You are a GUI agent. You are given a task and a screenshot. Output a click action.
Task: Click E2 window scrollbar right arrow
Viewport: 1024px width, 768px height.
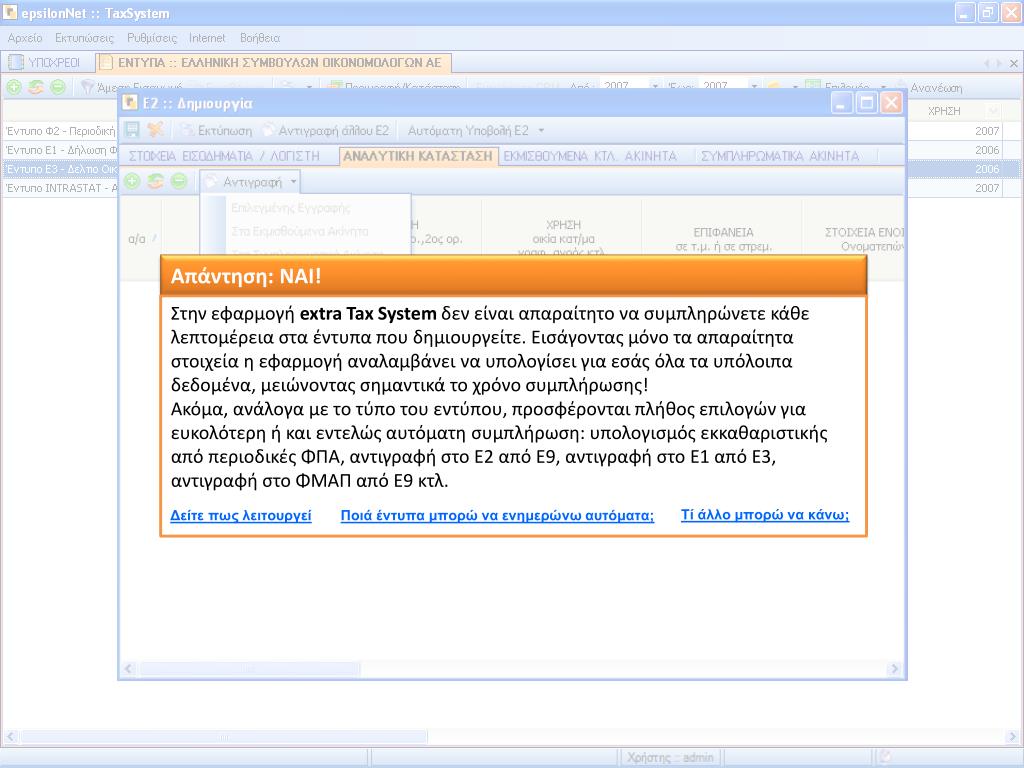coord(894,668)
